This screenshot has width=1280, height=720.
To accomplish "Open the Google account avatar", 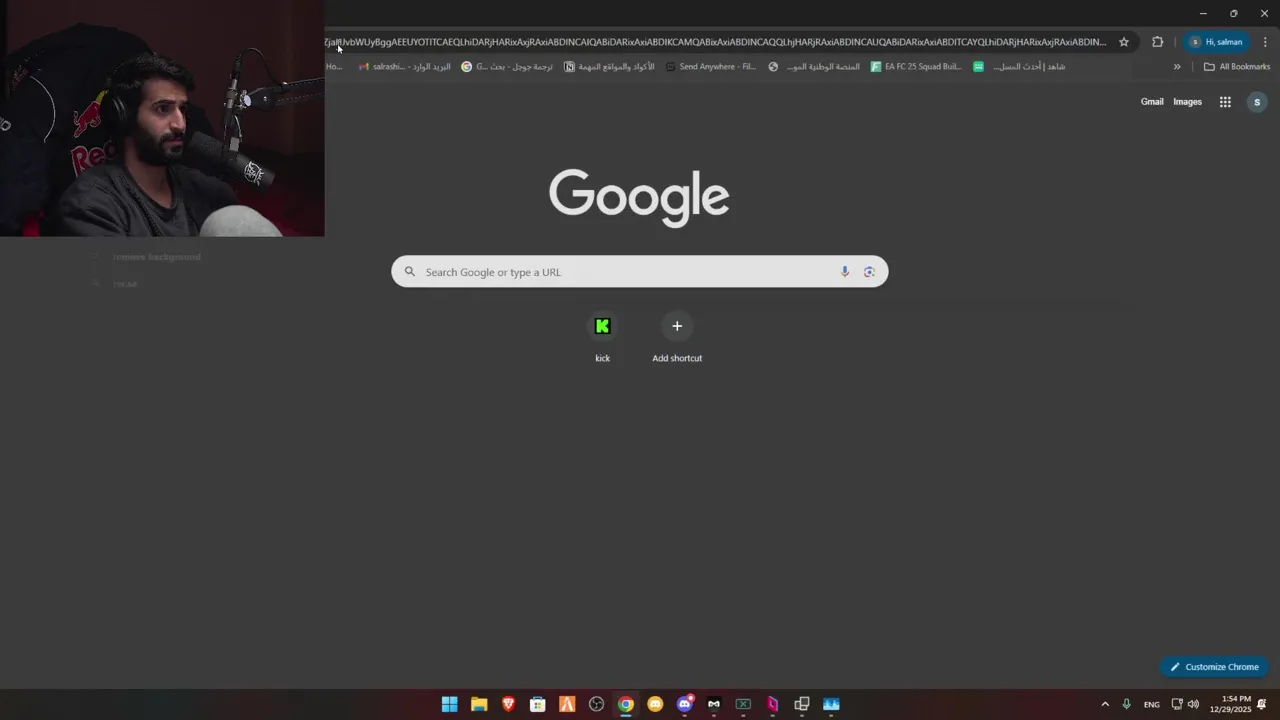I will [x=1257, y=102].
